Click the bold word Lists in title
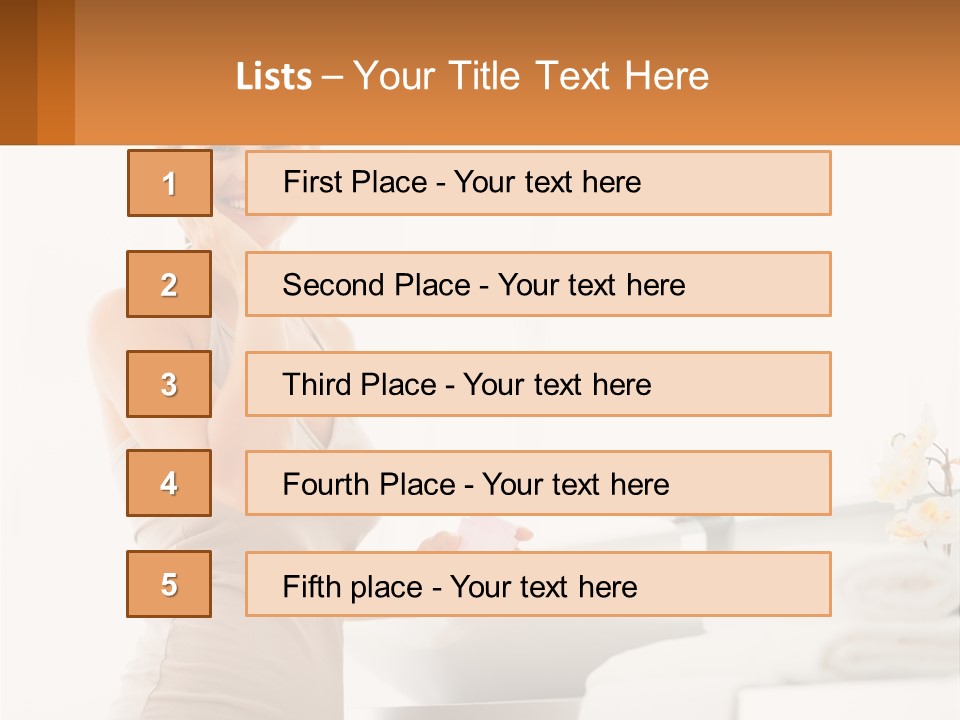This screenshot has height=720, width=960. 274,77
